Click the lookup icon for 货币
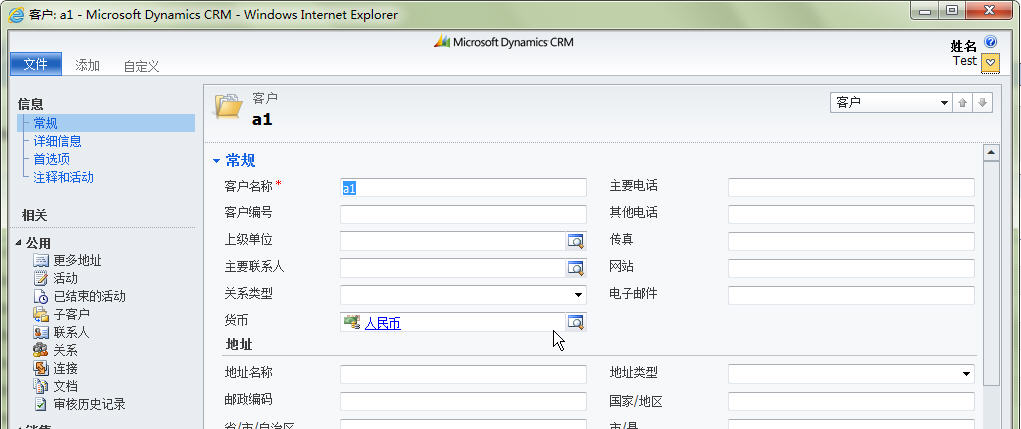Screen dimensions: 1021x429 click(x=576, y=322)
